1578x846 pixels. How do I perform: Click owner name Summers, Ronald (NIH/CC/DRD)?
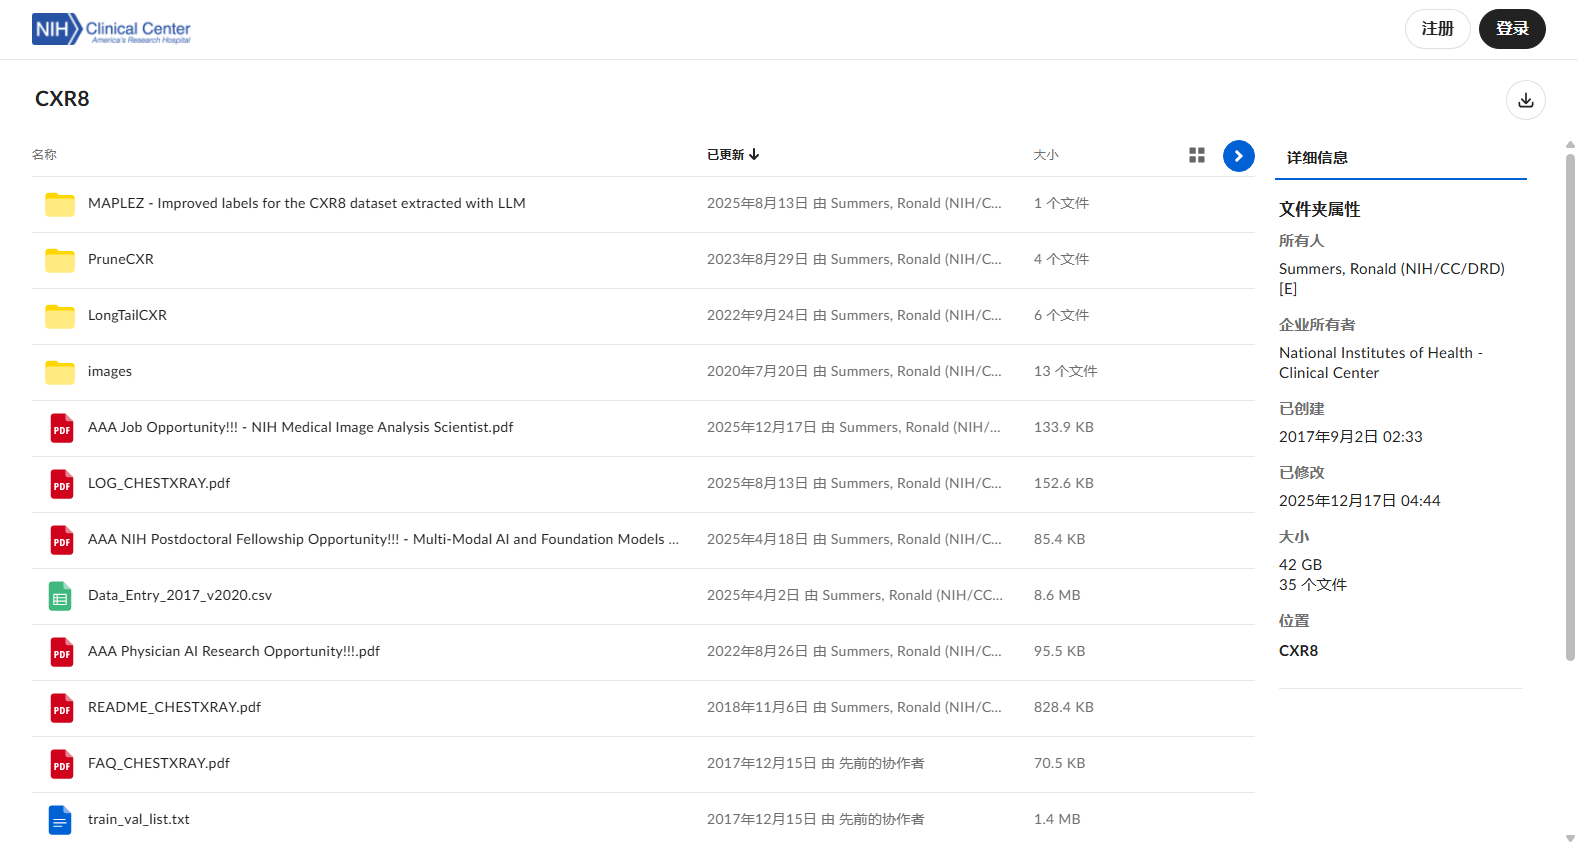(1392, 279)
